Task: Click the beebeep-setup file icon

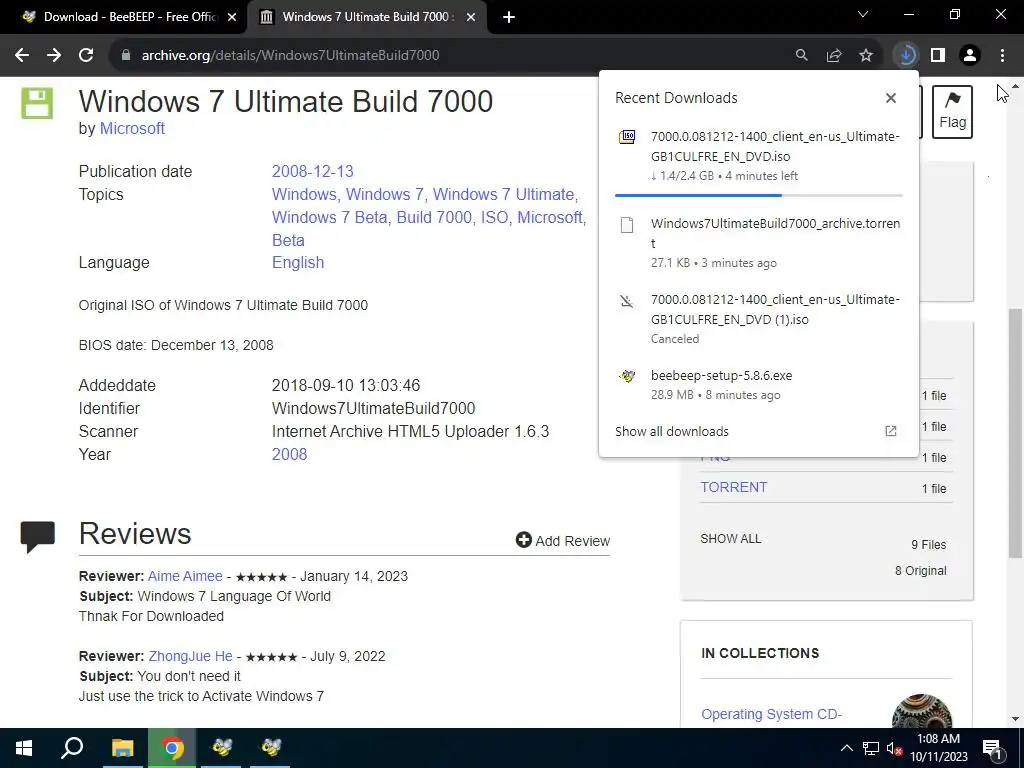Action: click(627, 376)
